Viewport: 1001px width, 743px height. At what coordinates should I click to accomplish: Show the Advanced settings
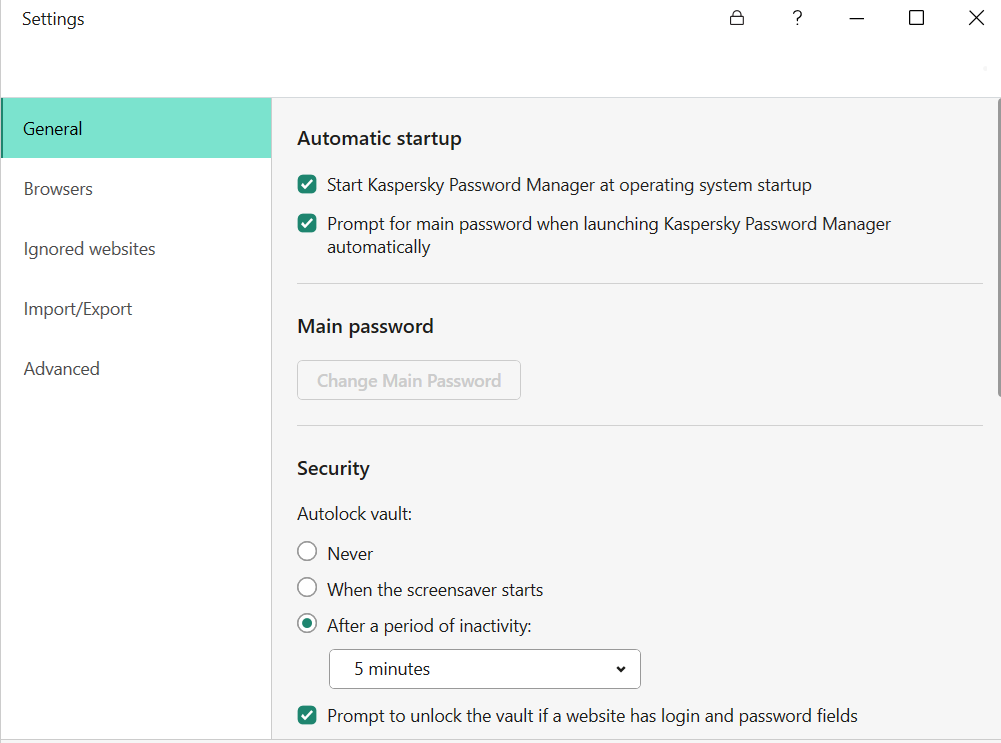[62, 369]
